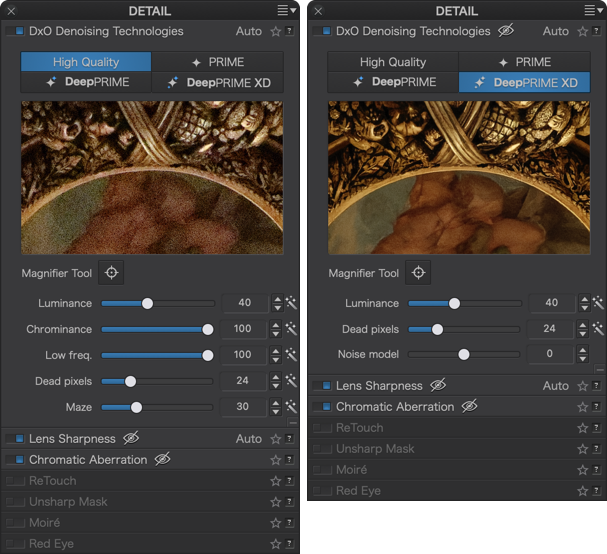Click Dead pixels stepper arrows in right panel
The image size is (607, 554).
click(x=583, y=329)
